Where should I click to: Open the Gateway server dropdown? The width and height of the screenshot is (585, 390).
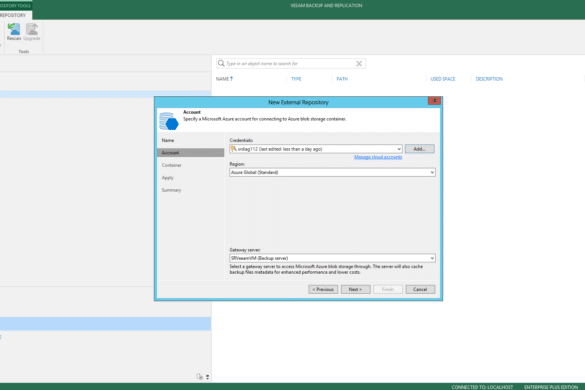tap(432, 258)
